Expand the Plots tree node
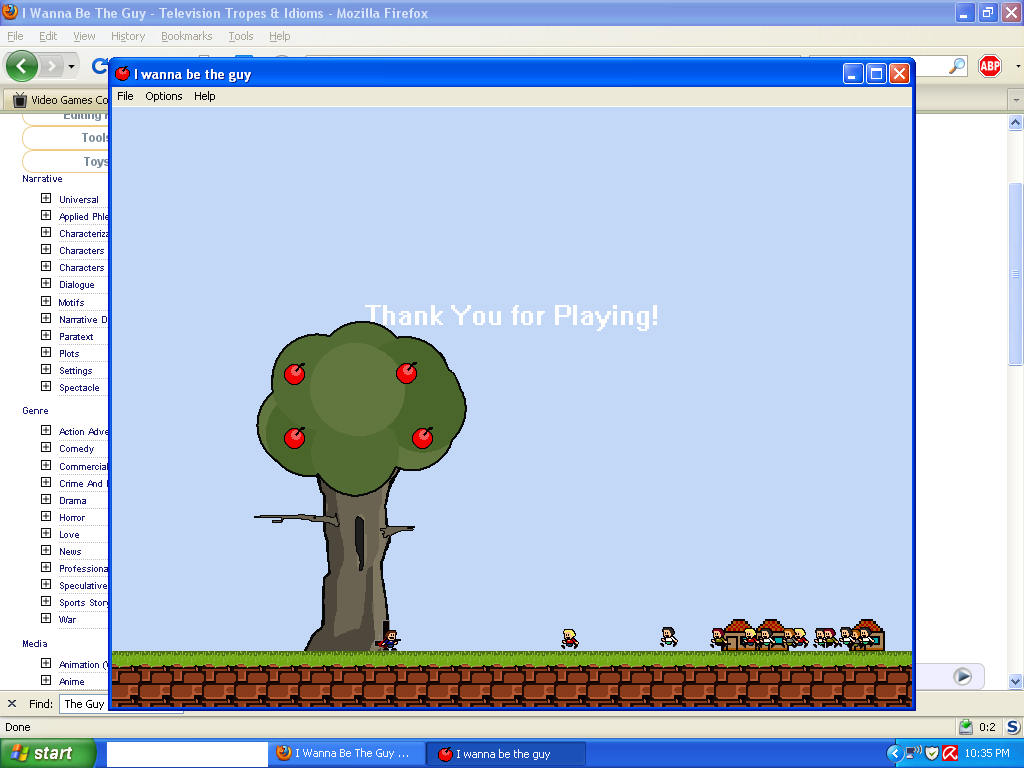The width and height of the screenshot is (1024, 768). (46, 352)
